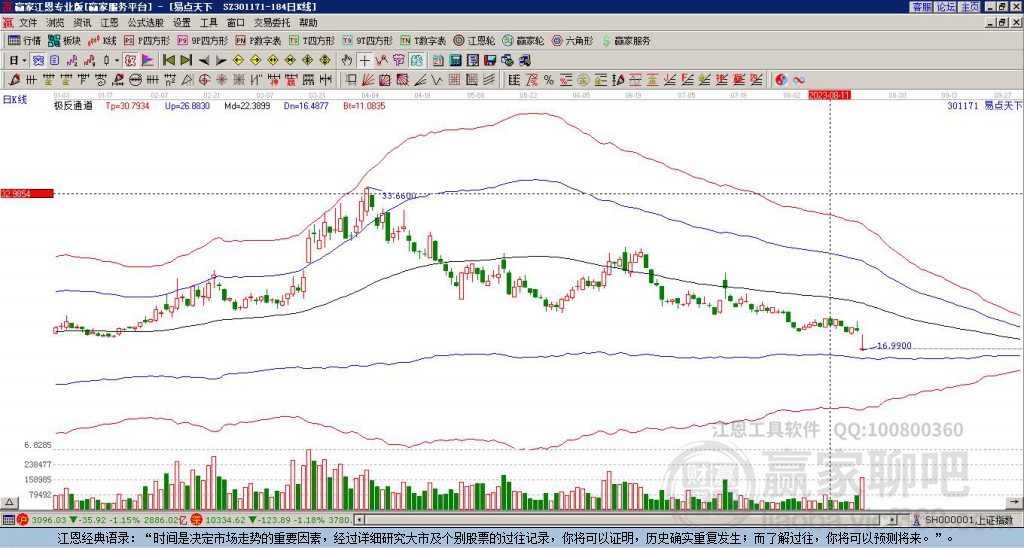Launch the 江恩轮 Gann wheel

(474, 40)
